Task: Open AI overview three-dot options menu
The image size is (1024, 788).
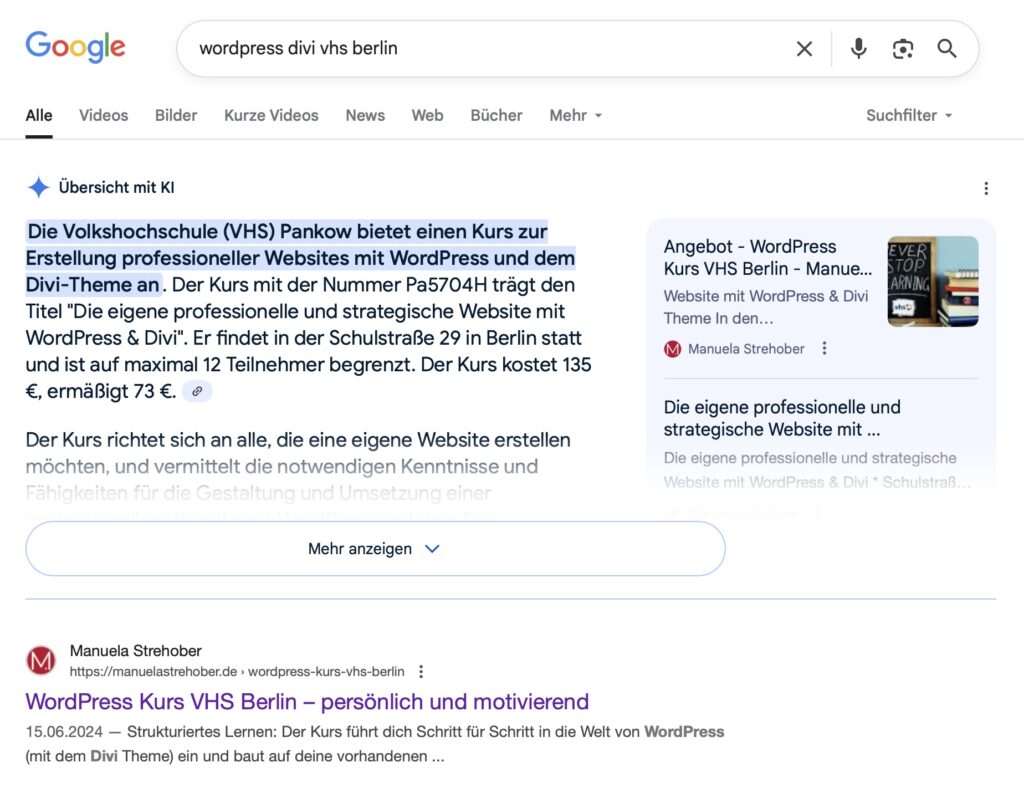Action: click(x=985, y=189)
